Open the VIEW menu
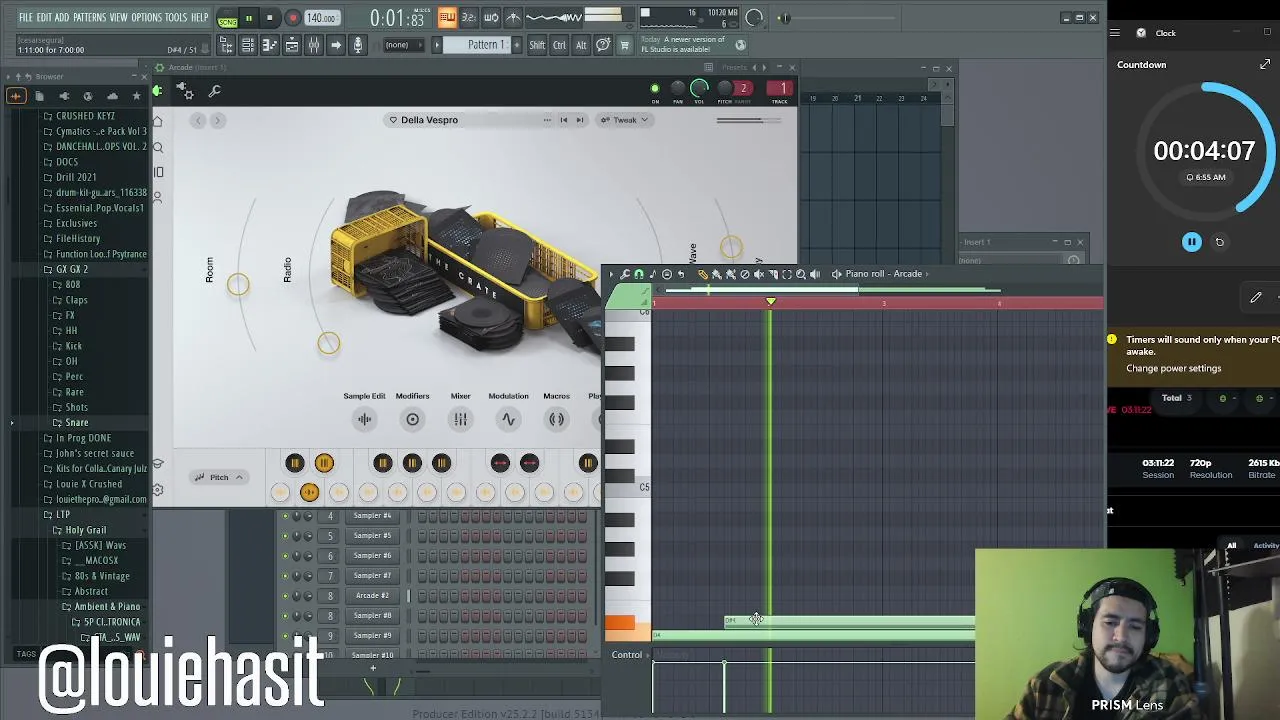1280x720 pixels. click(118, 18)
